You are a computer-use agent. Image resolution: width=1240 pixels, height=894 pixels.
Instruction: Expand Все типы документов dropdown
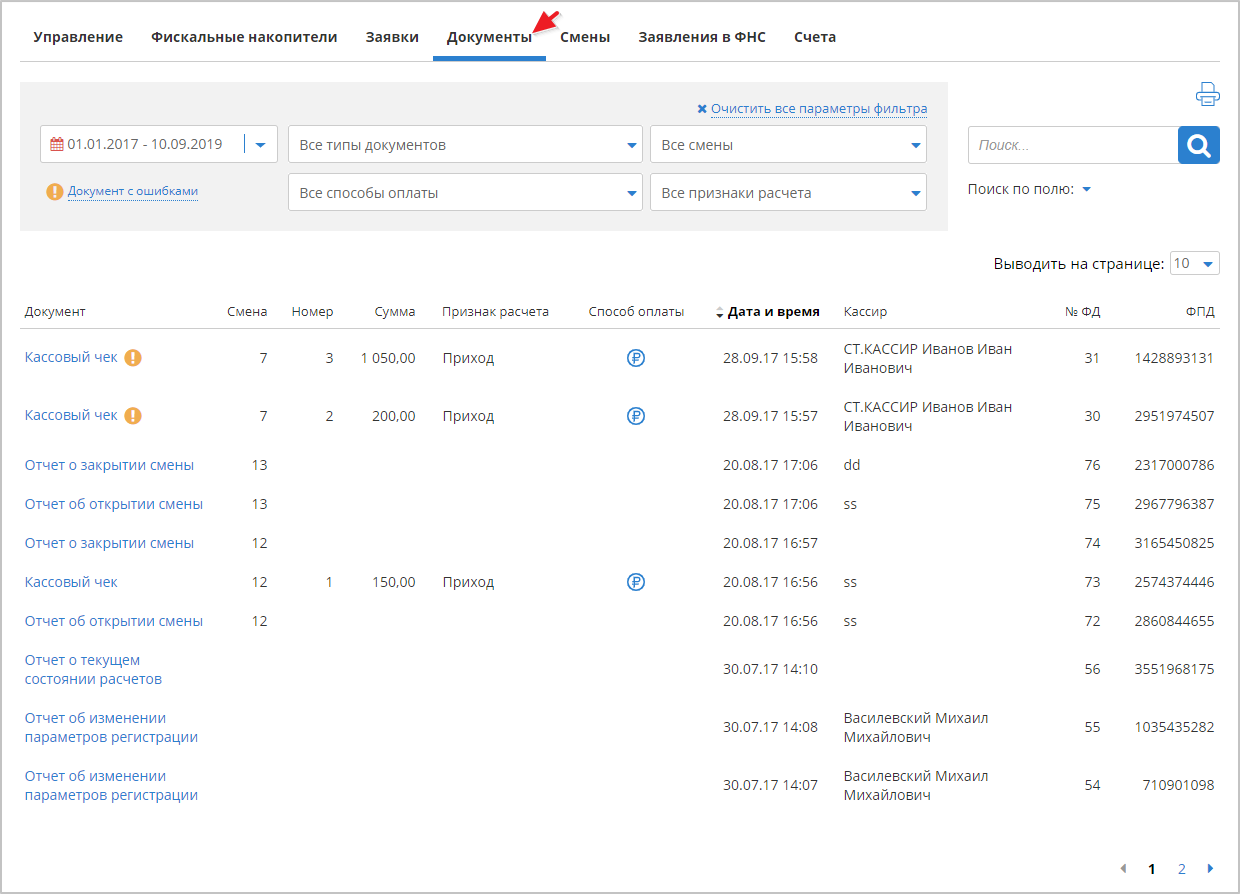coord(465,145)
